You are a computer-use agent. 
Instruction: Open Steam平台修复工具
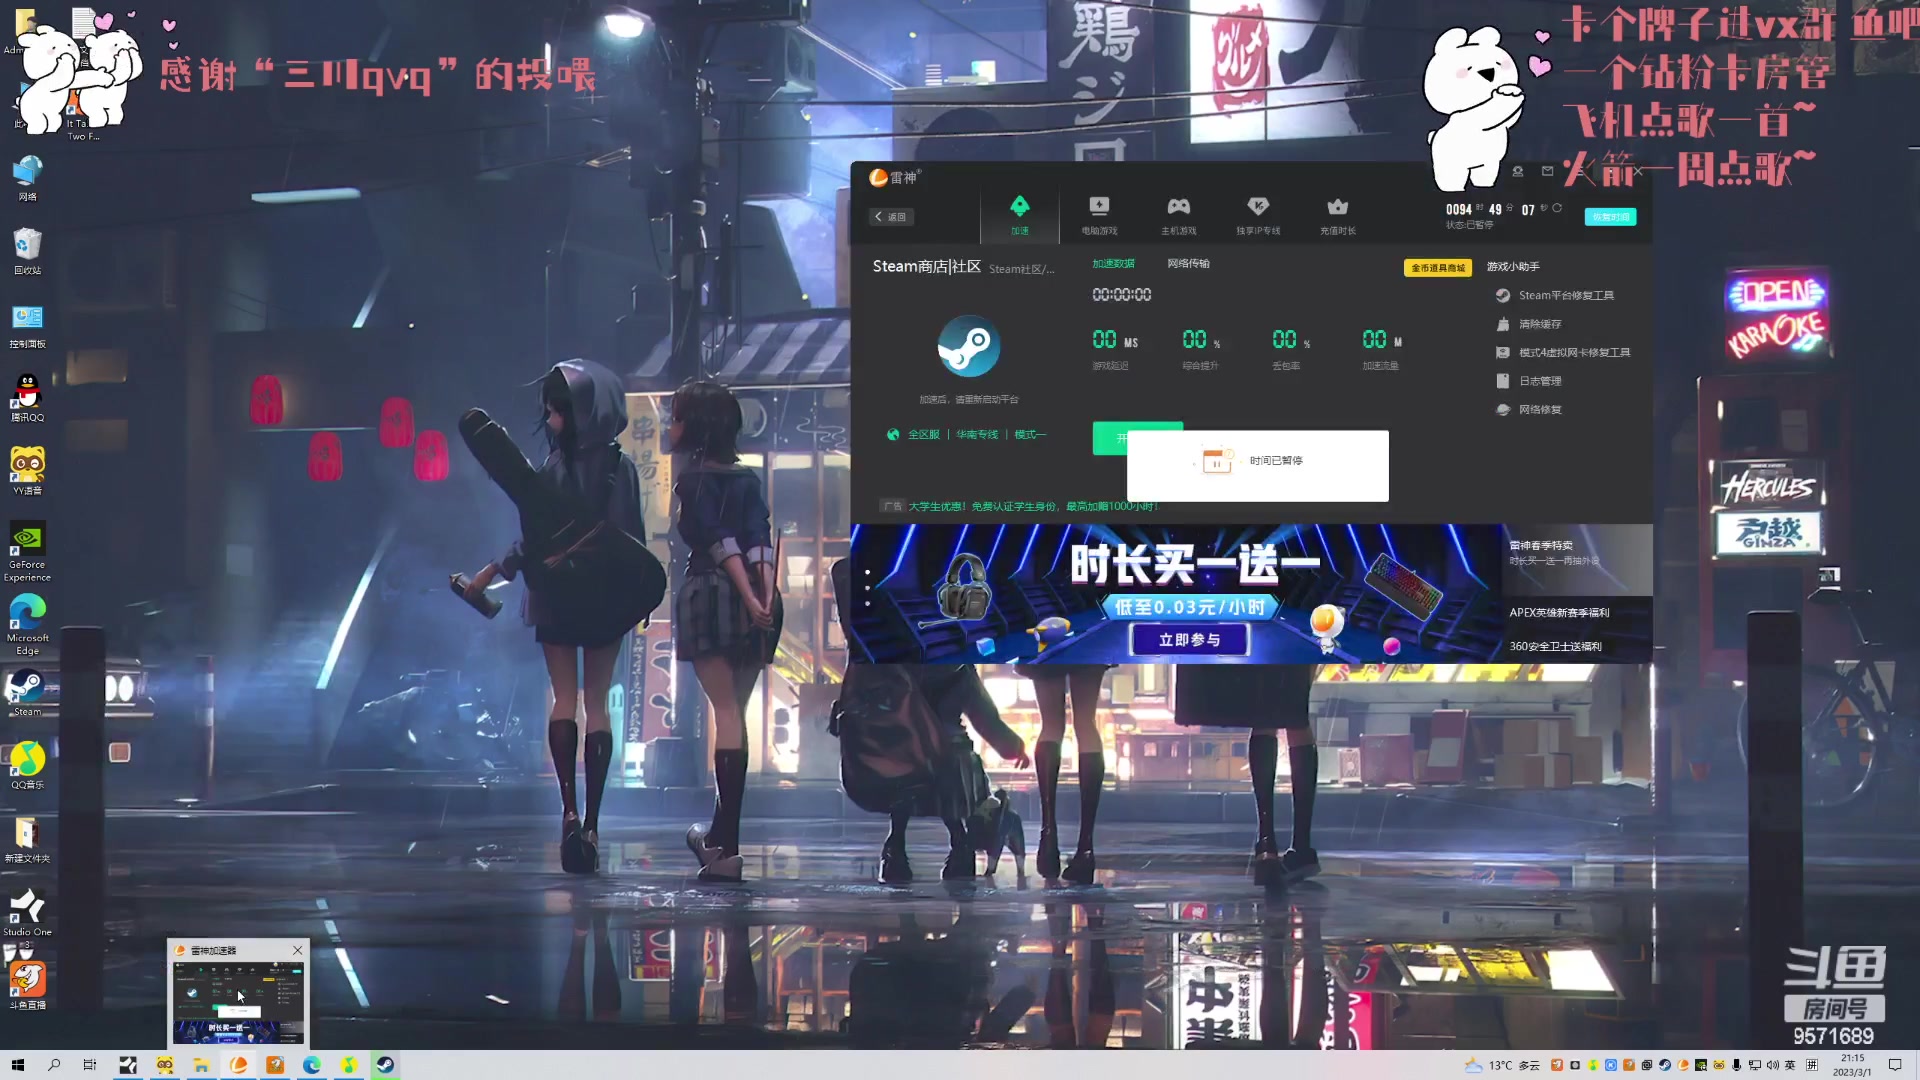[x=1556, y=296]
